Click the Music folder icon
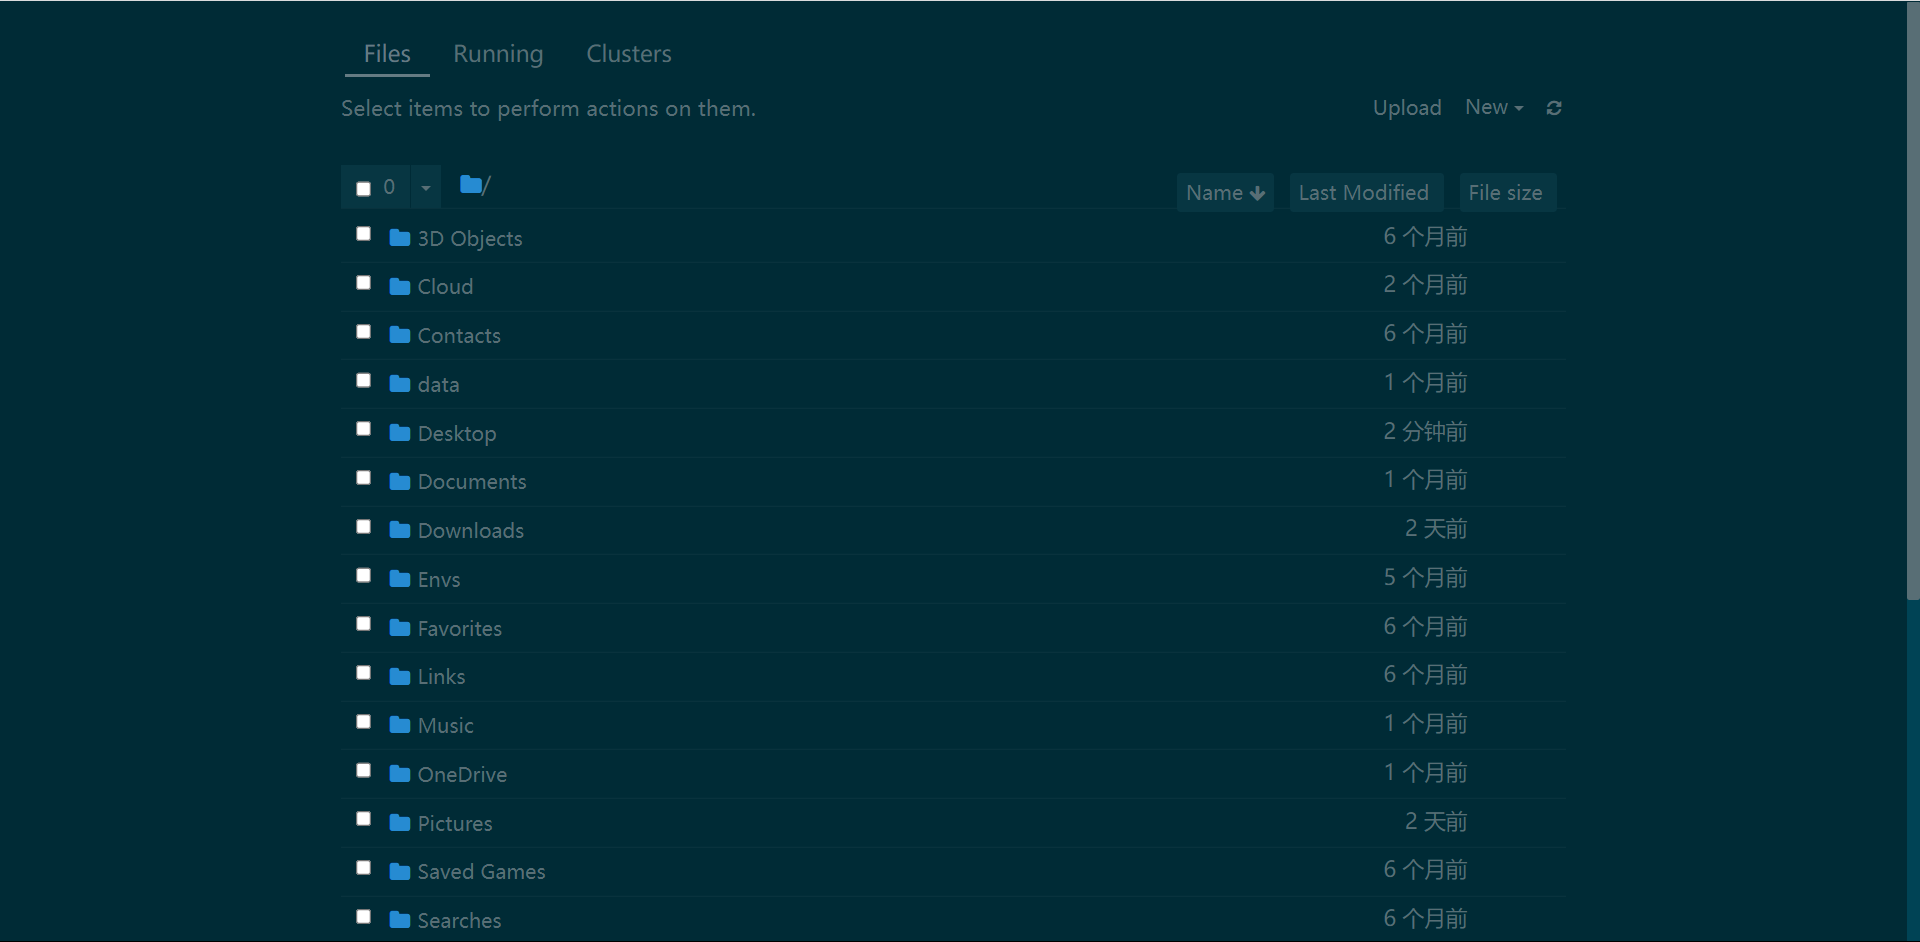This screenshot has height=942, width=1920. [400, 725]
